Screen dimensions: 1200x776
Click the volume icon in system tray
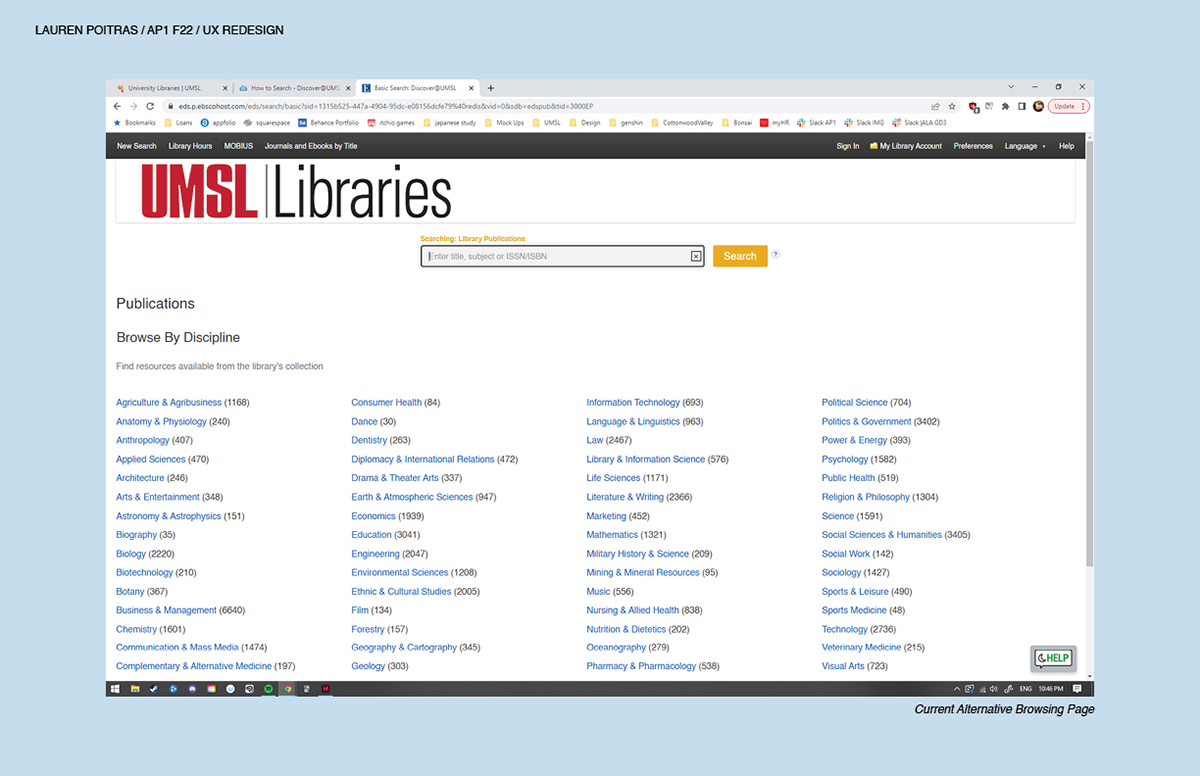tap(994, 689)
